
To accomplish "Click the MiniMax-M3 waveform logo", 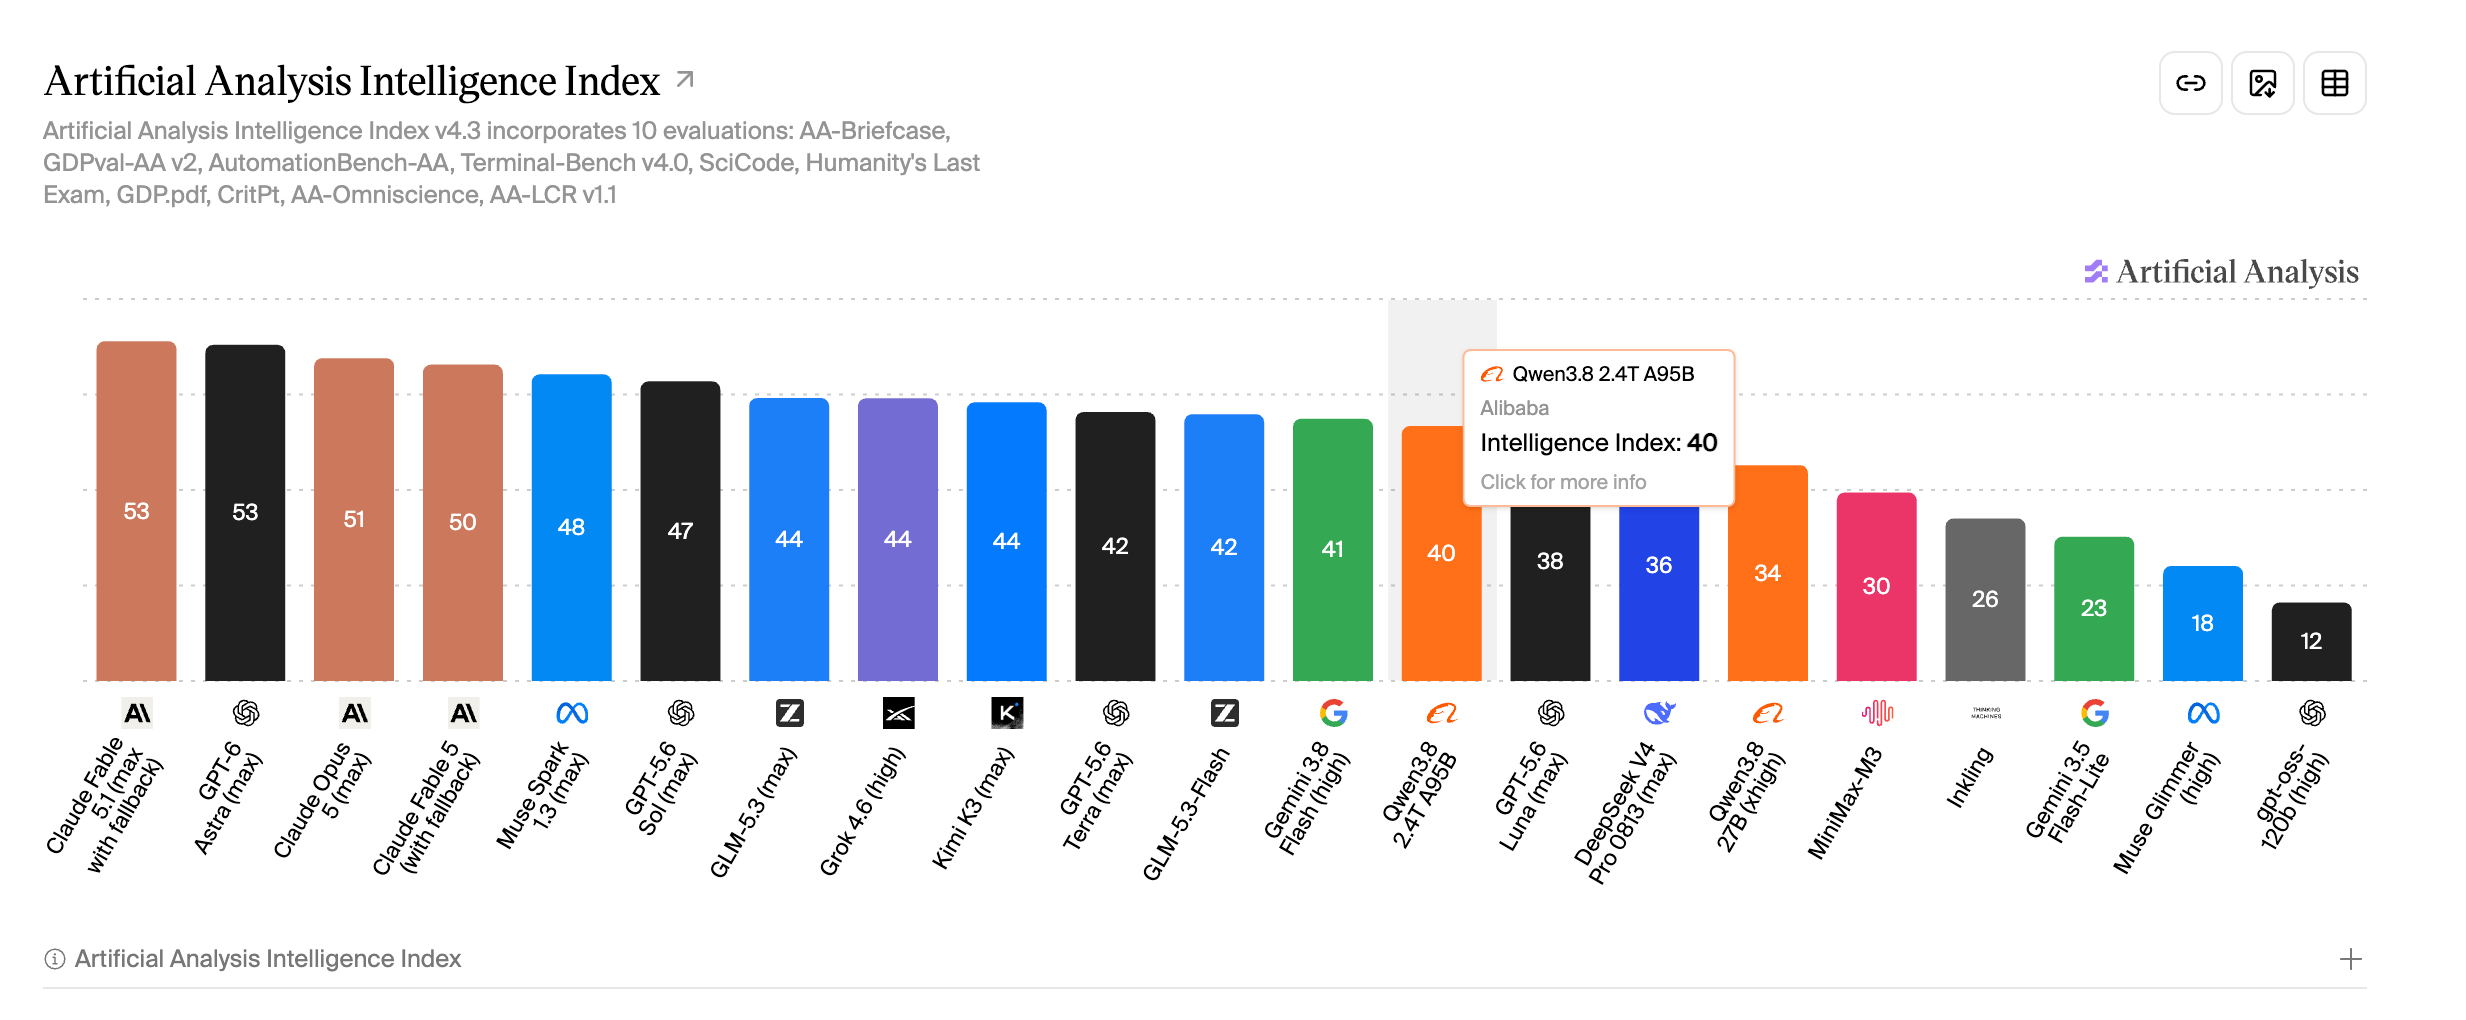I will [x=1877, y=713].
